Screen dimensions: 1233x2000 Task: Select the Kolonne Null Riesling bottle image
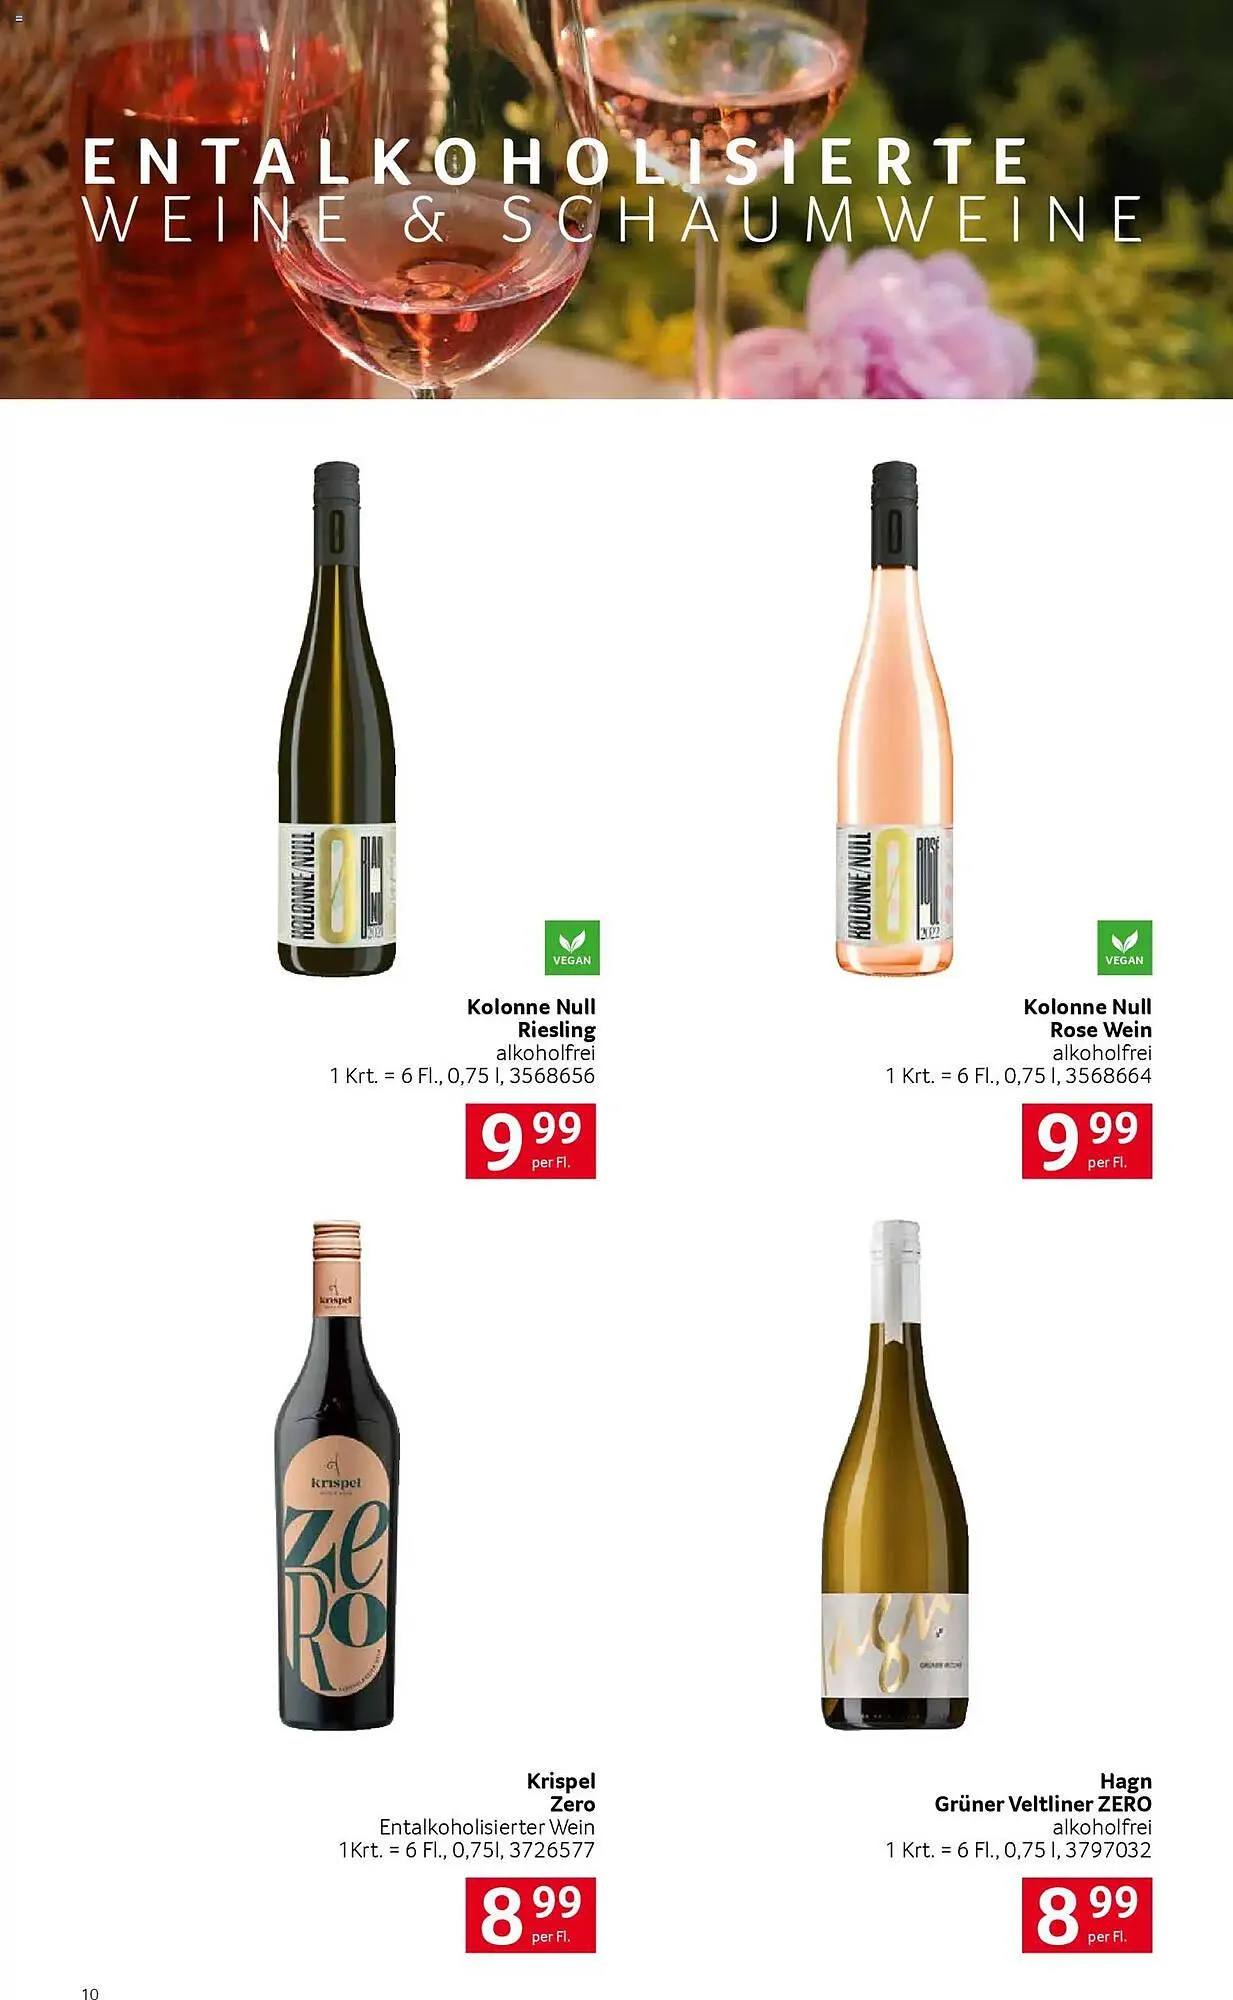pos(337,718)
